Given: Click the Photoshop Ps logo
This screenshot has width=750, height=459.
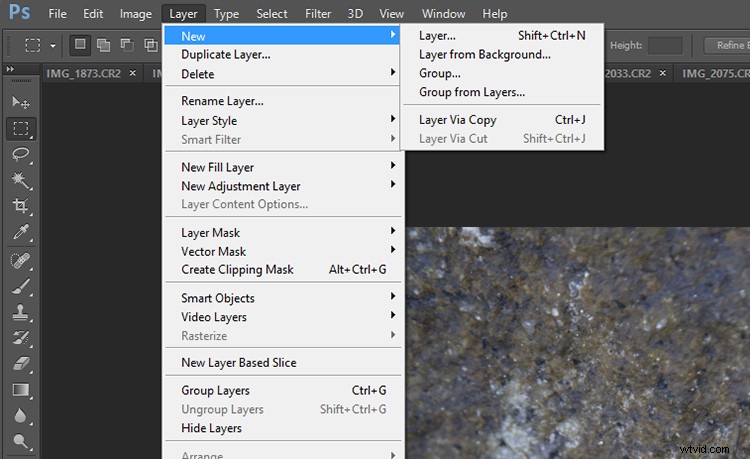Looking at the screenshot, I should pos(19,12).
